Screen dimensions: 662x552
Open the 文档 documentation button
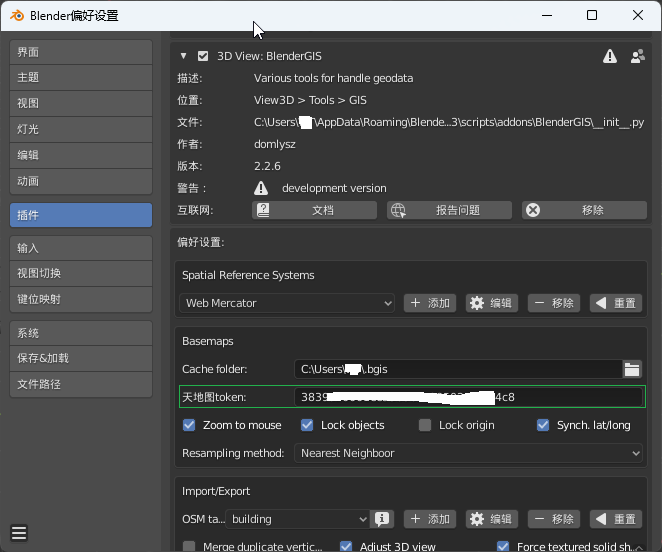point(314,210)
